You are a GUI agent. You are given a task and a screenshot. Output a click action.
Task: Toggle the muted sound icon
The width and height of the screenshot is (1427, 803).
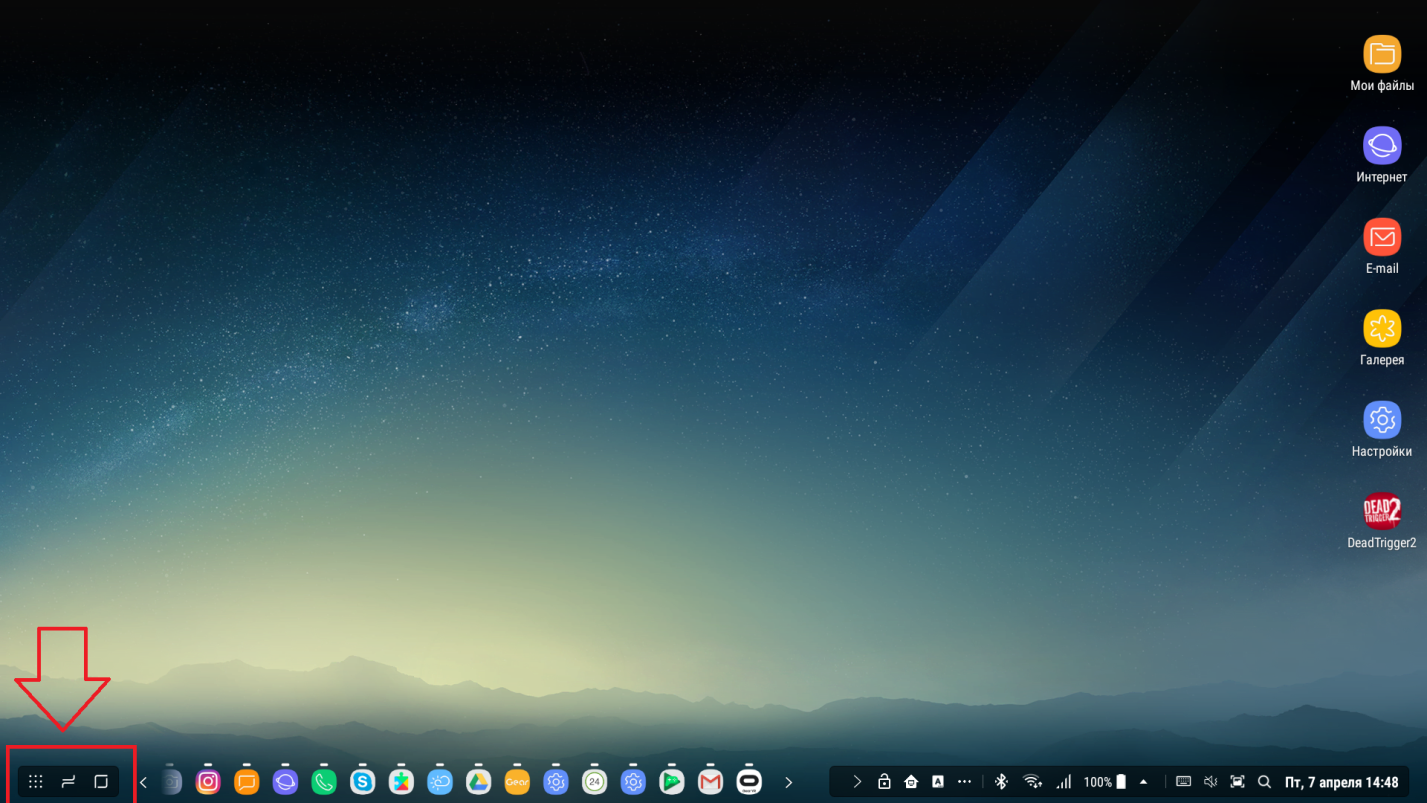1210,782
